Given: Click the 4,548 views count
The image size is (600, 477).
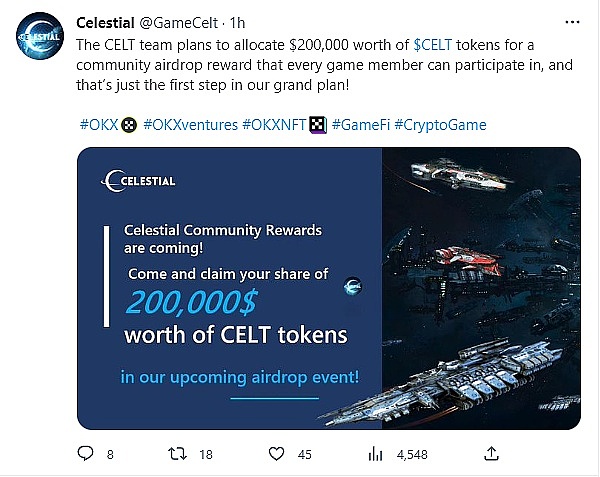Looking at the screenshot, I should [412, 454].
